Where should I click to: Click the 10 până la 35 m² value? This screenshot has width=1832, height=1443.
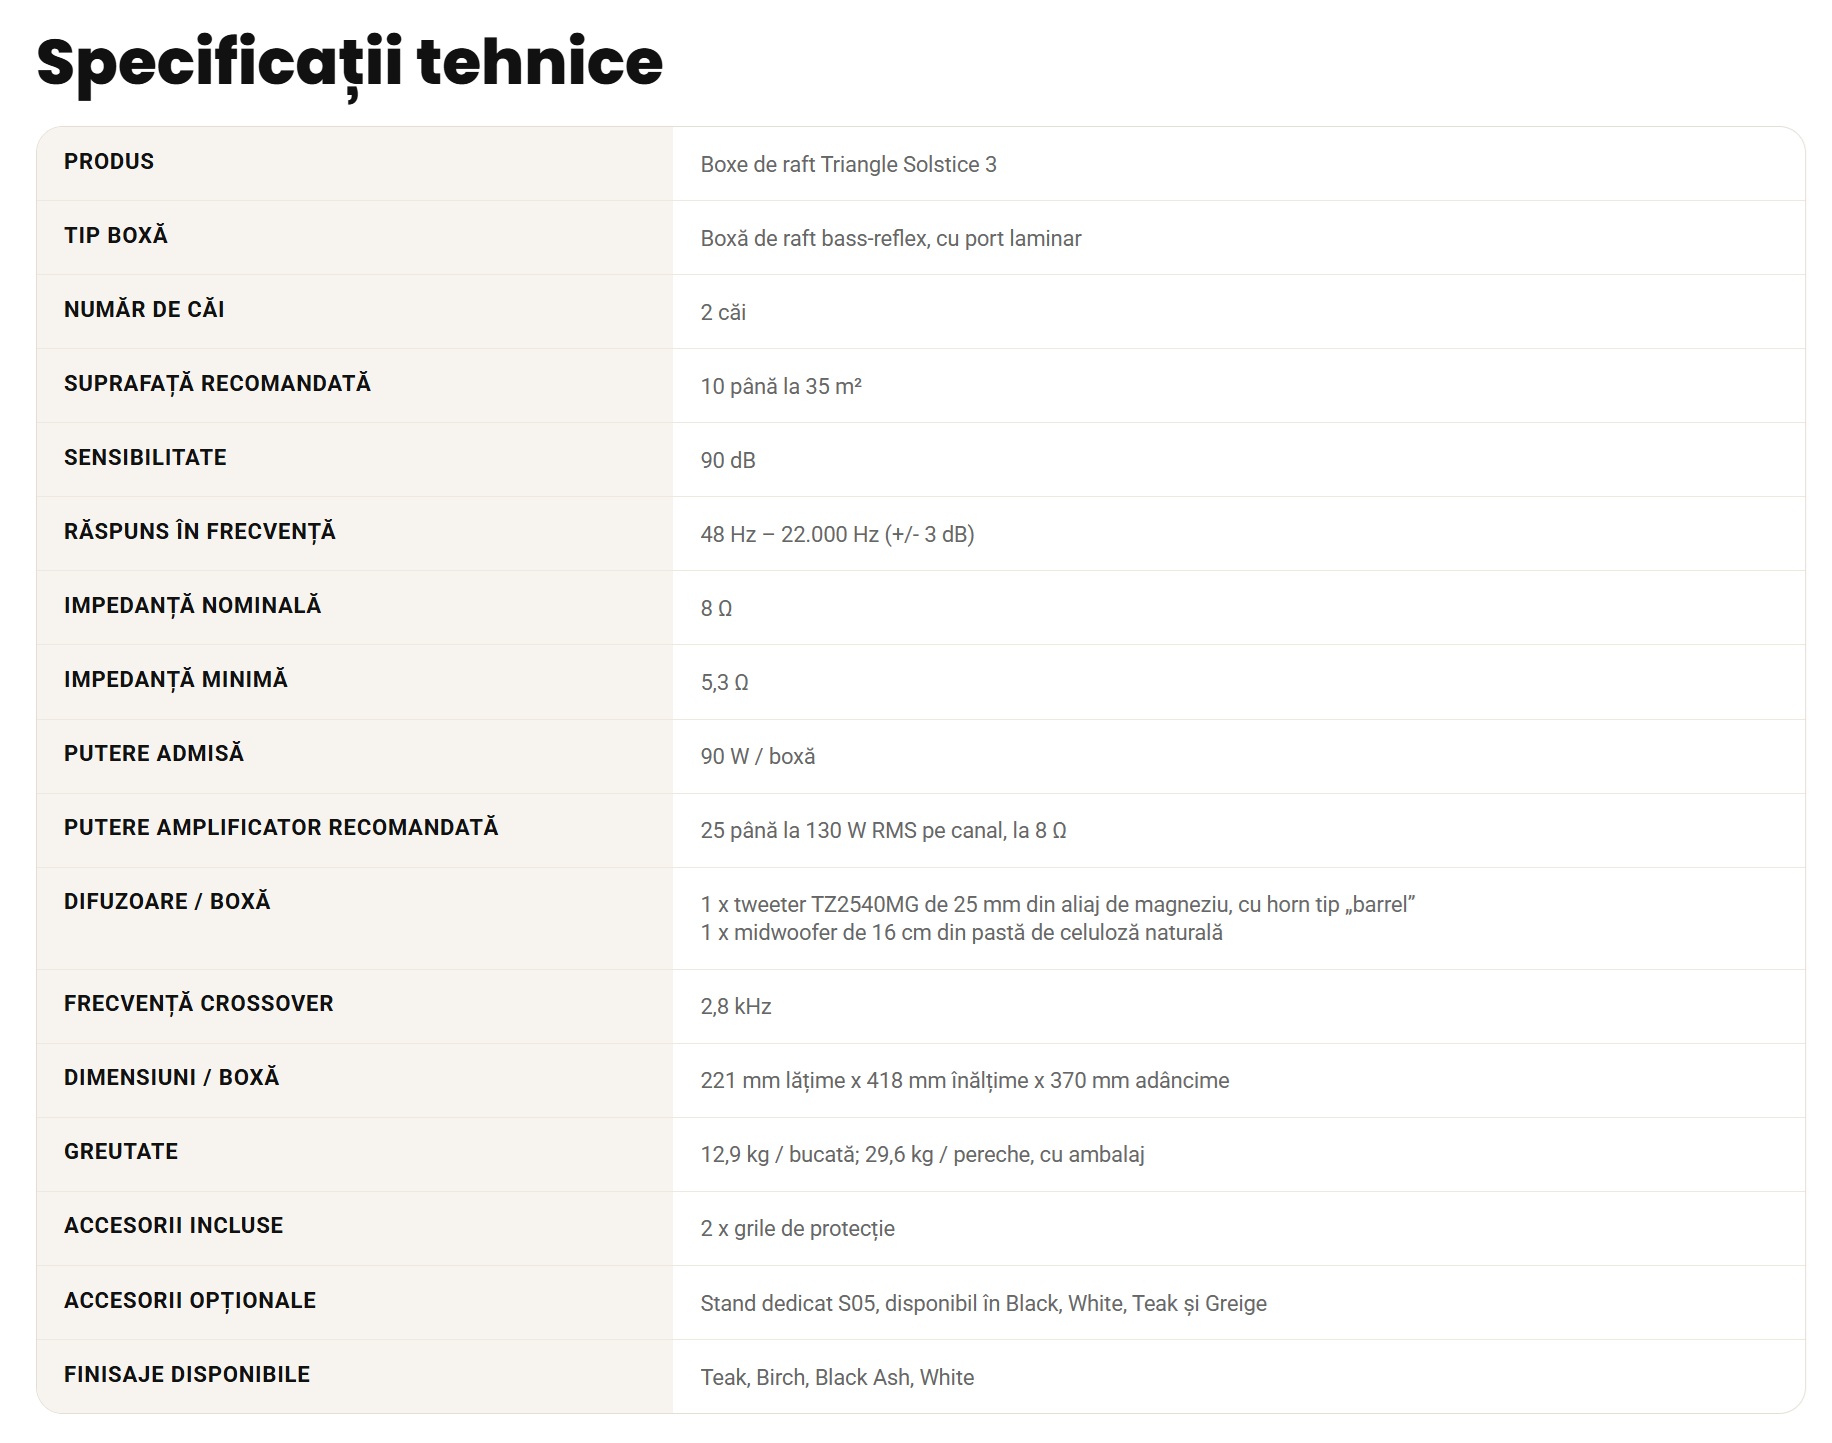pyautogui.click(x=781, y=386)
